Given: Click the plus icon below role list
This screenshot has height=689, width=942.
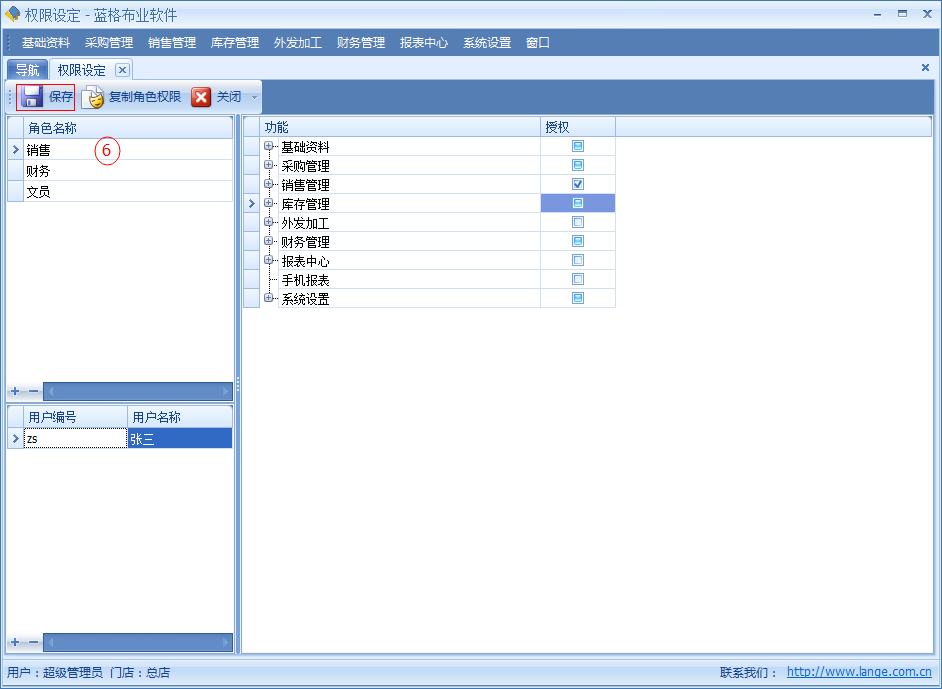Looking at the screenshot, I should [14, 391].
